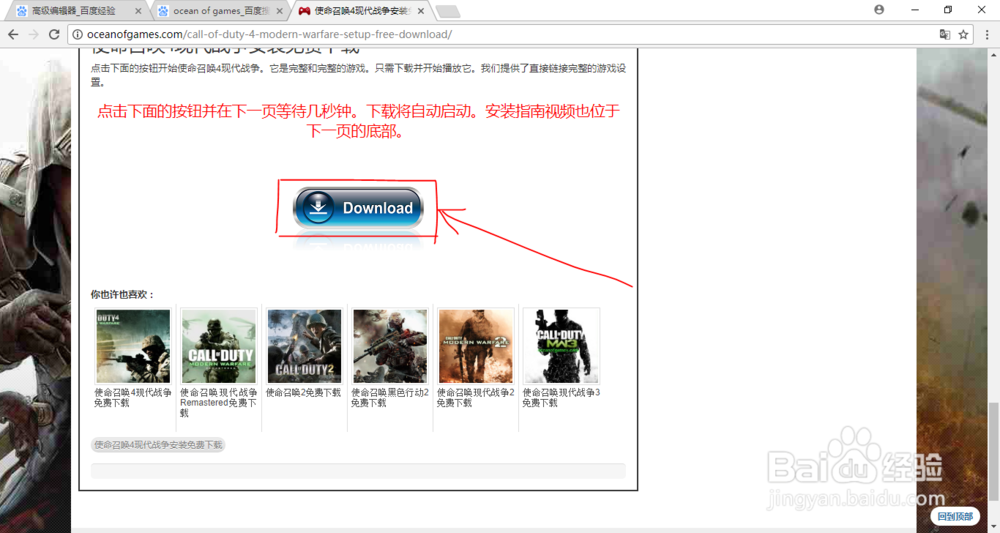Click the 回到顶部 back-to-top button

click(x=955, y=516)
